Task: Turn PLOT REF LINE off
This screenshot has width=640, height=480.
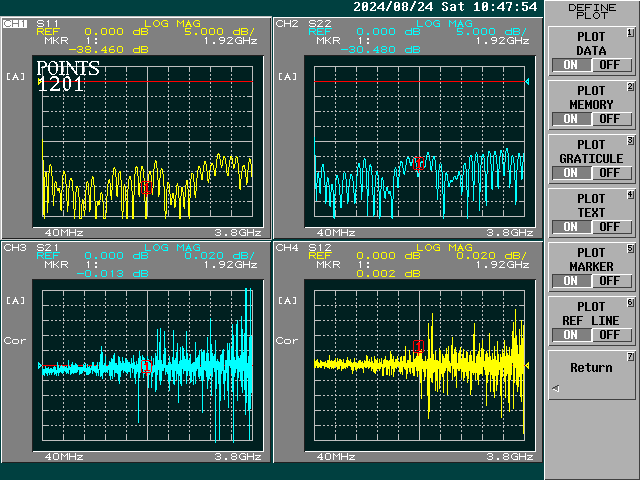Action: 609,335
